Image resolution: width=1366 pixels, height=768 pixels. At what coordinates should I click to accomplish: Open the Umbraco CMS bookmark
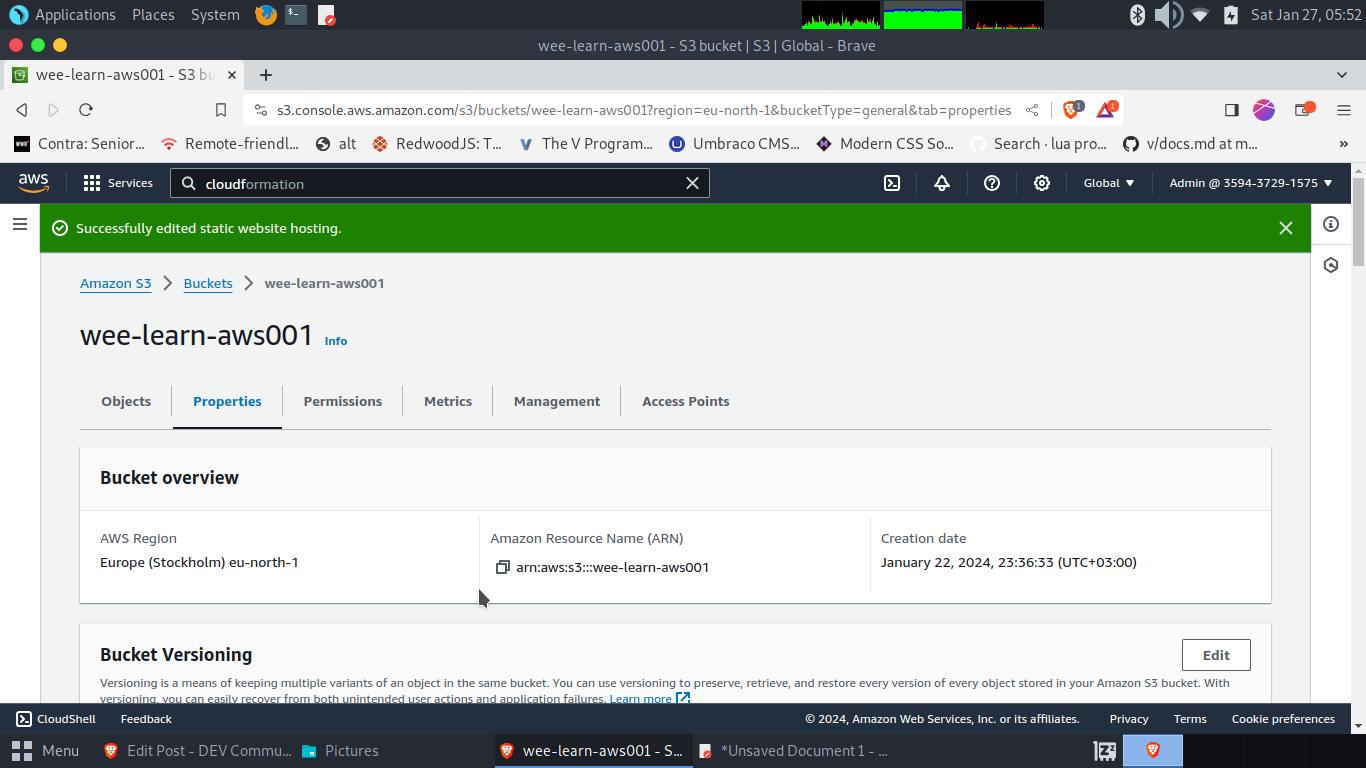click(734, 144)
